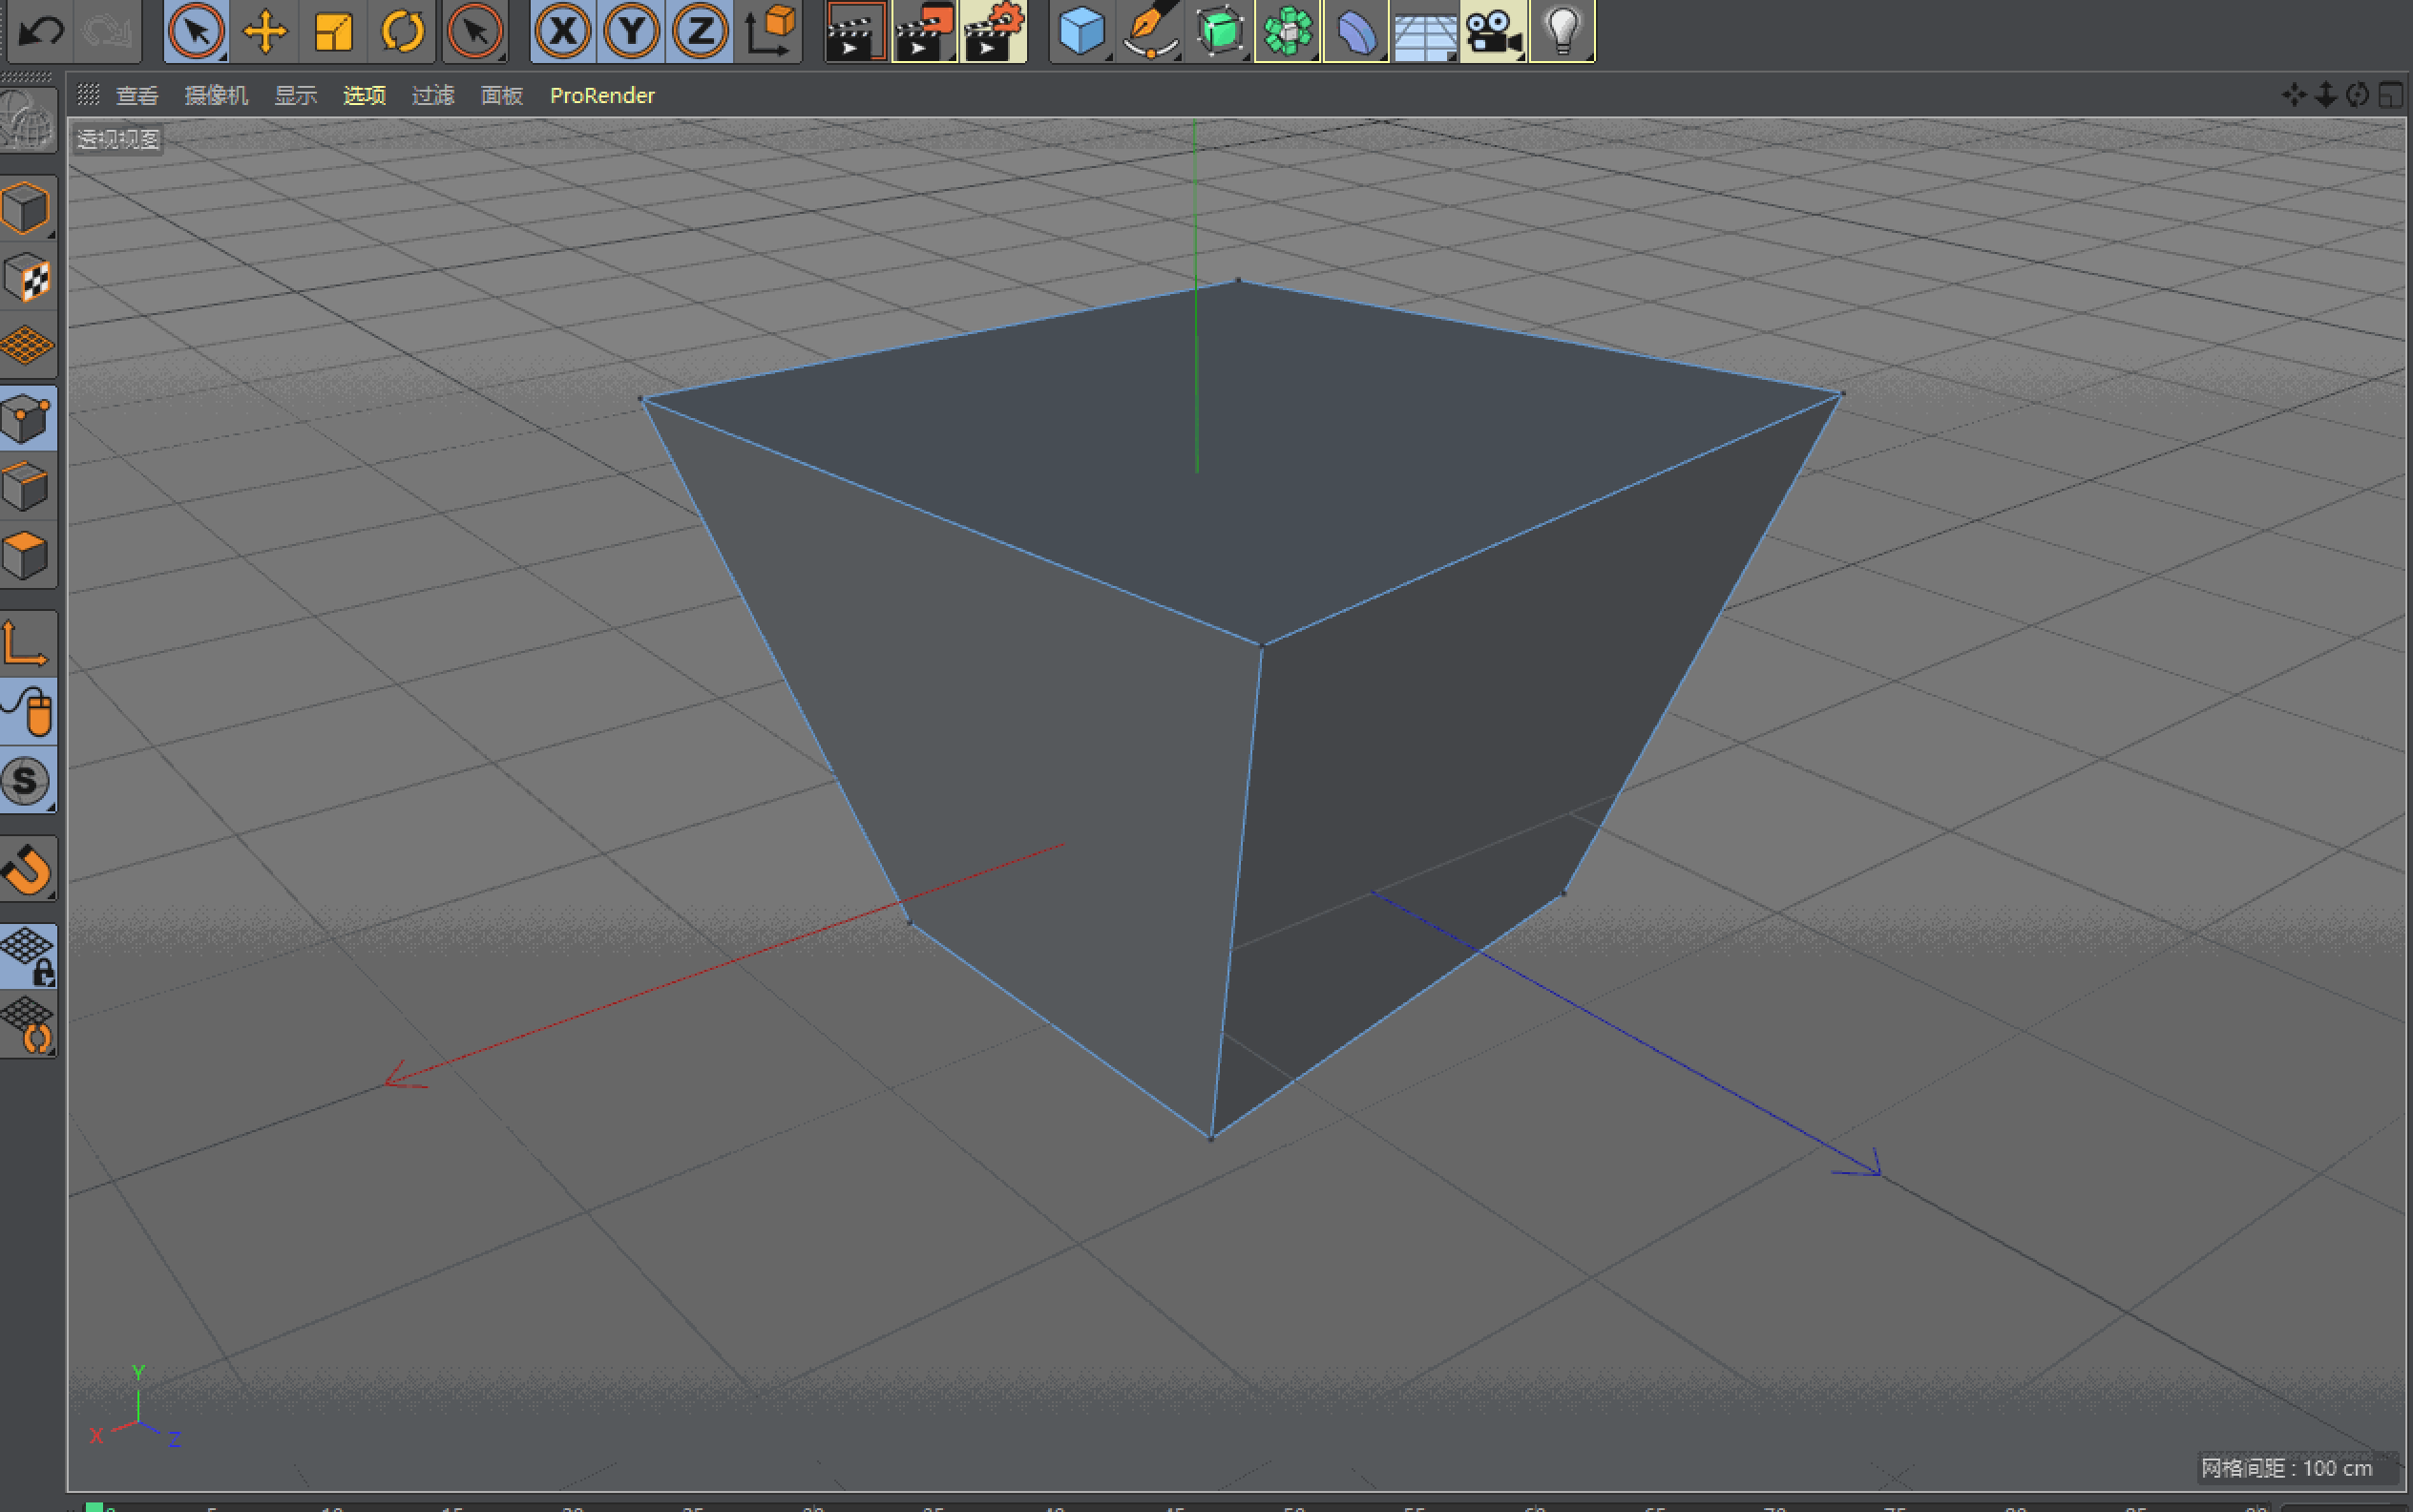2413x1512 pixels.
Task: Open the 摄像机 (Cameras) viewport menu
Action: tap(216, 95)
